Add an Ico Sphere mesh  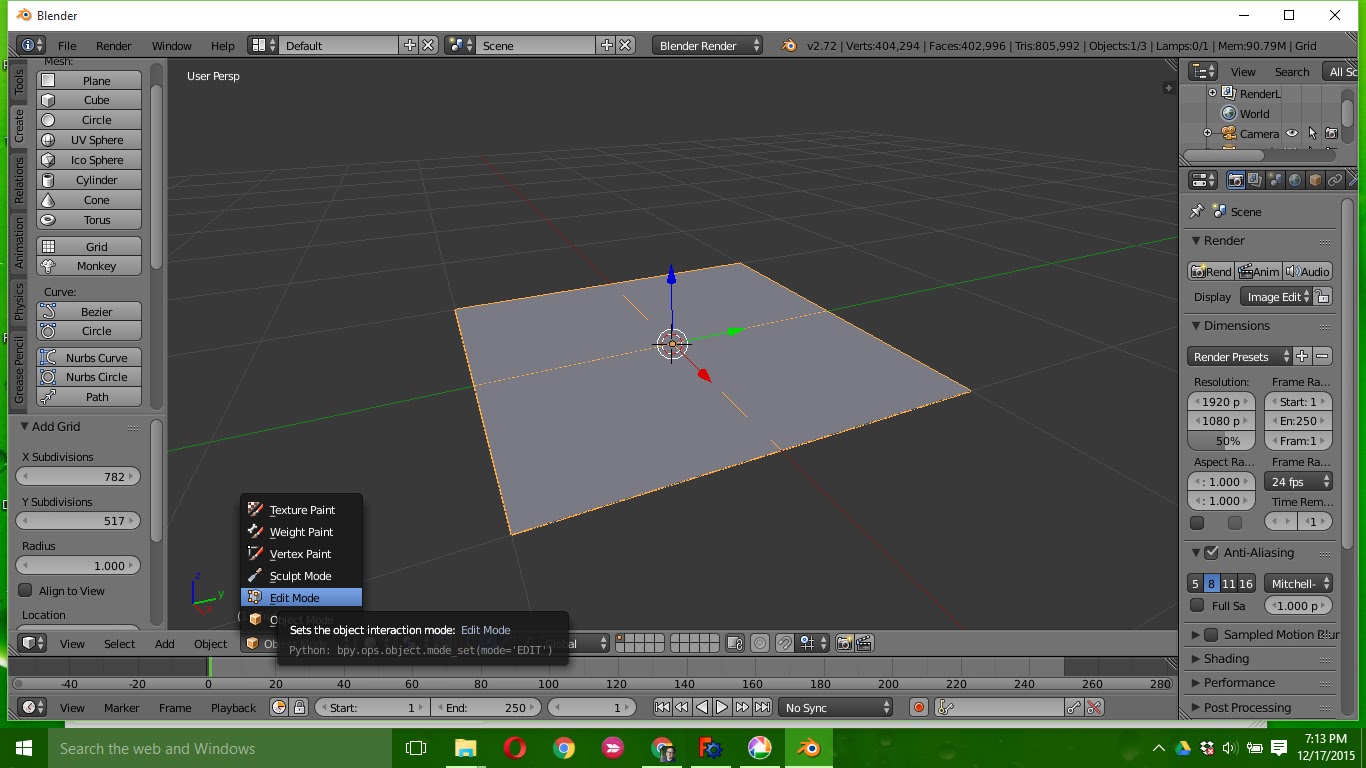point(89,160)
